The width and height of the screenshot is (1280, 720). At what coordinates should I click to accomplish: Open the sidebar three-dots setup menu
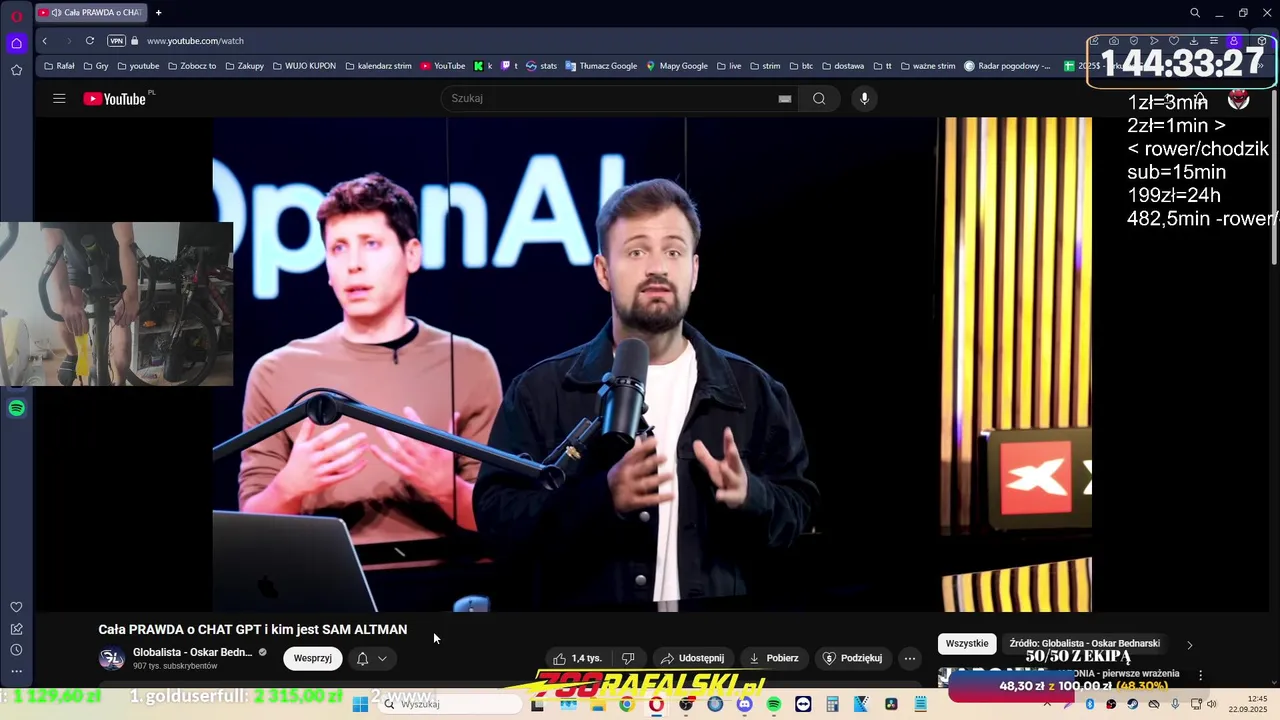(16, 671)
